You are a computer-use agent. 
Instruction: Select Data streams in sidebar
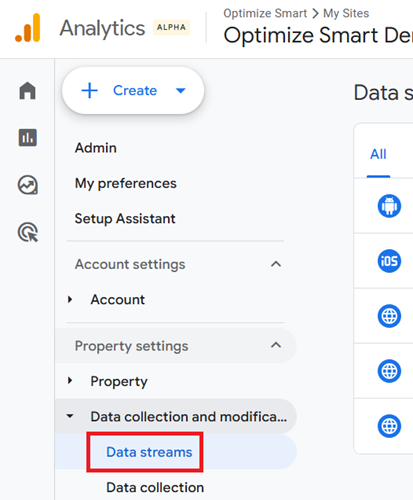pos(149,452)
